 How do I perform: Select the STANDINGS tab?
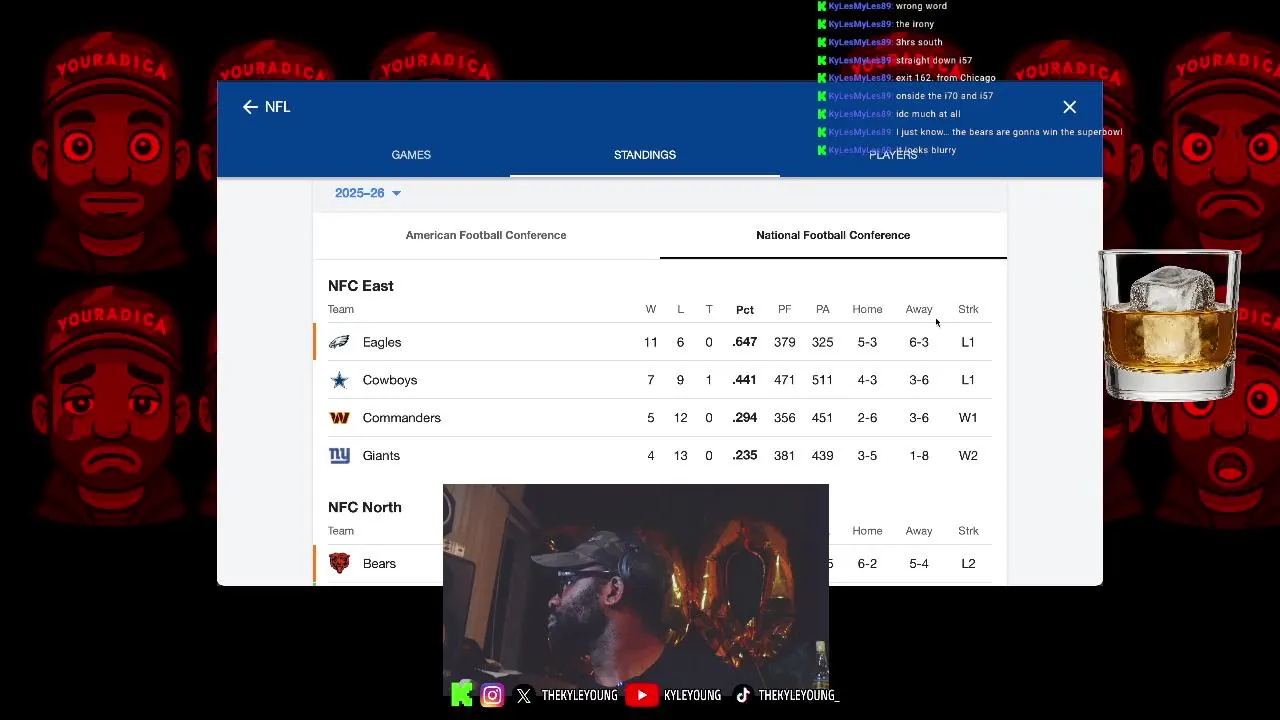click(x=645, y=155)
